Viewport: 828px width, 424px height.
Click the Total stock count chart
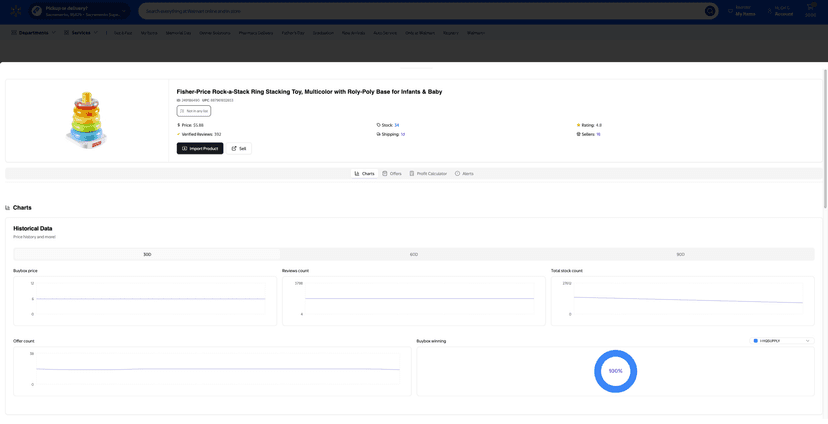click(x=682, y=300)
